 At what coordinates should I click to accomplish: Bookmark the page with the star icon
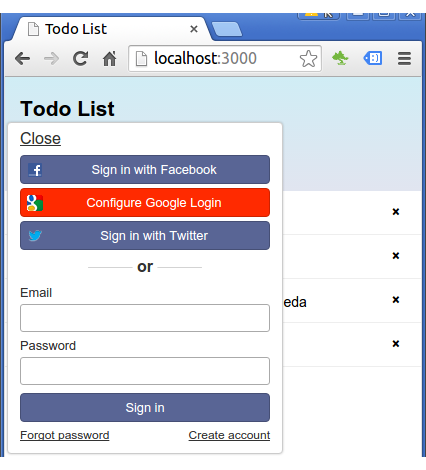pyautogui.click(x=308, y=59)
